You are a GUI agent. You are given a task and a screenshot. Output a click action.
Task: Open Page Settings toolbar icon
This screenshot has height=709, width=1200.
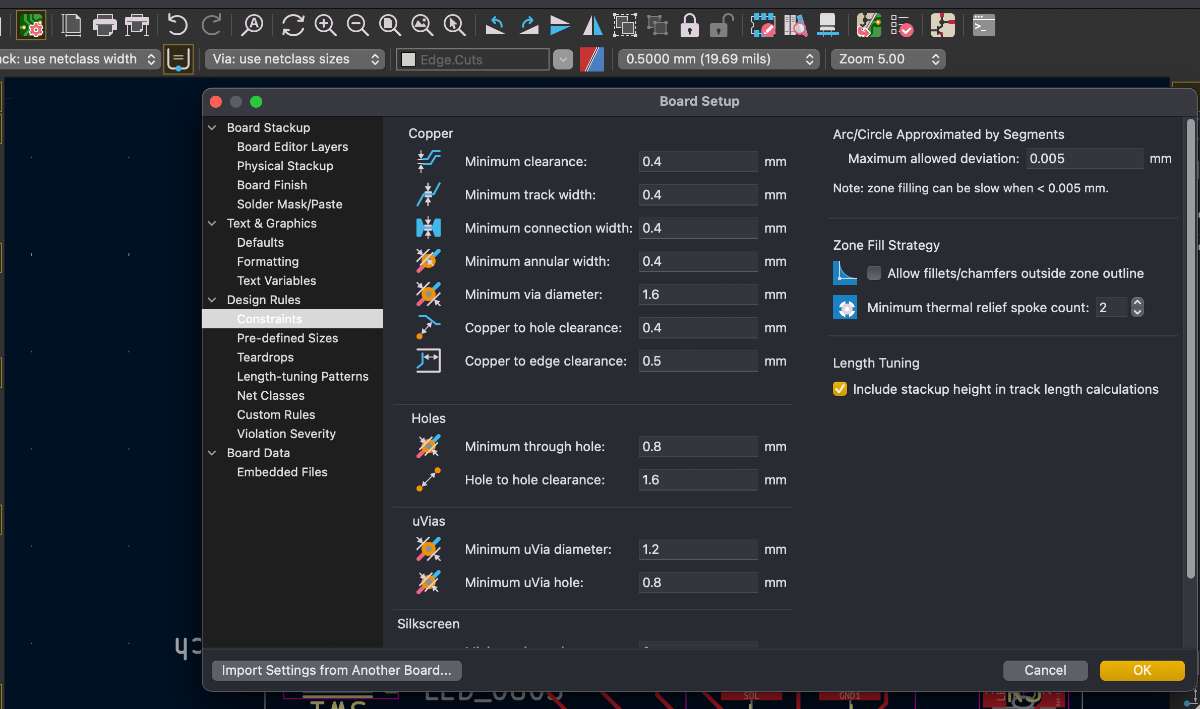tap(71, 24)
